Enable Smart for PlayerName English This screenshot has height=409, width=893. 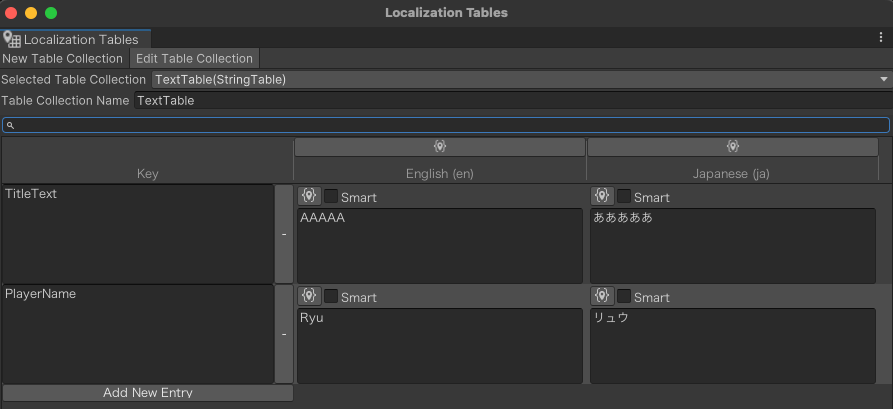[331, 296]
